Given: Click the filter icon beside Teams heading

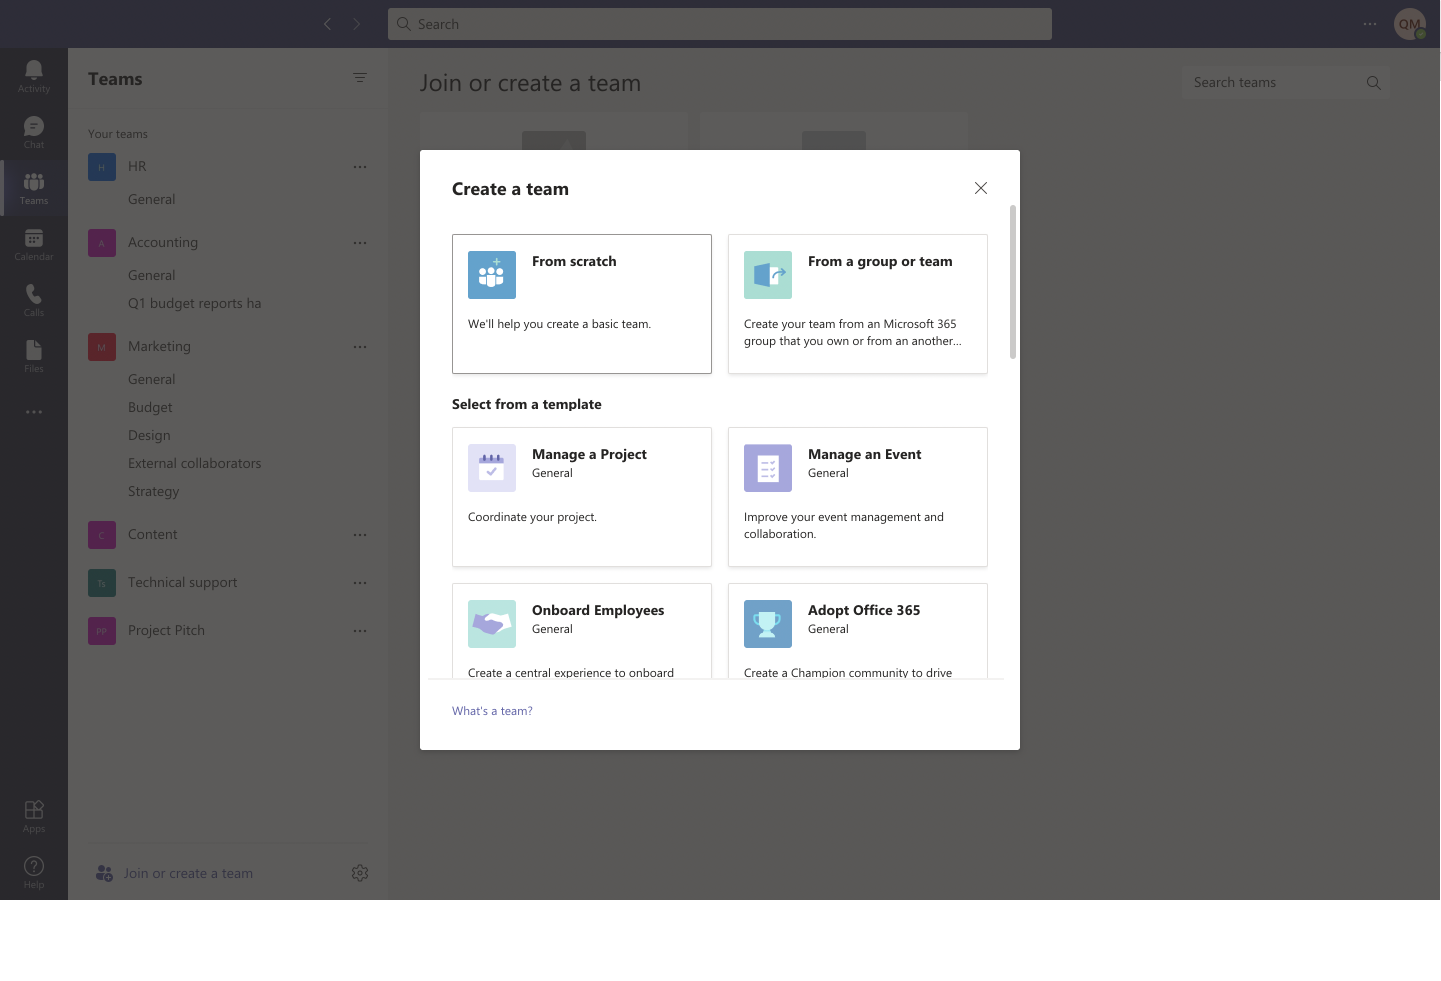Looking at the screenshot, I should coord(360,78).
